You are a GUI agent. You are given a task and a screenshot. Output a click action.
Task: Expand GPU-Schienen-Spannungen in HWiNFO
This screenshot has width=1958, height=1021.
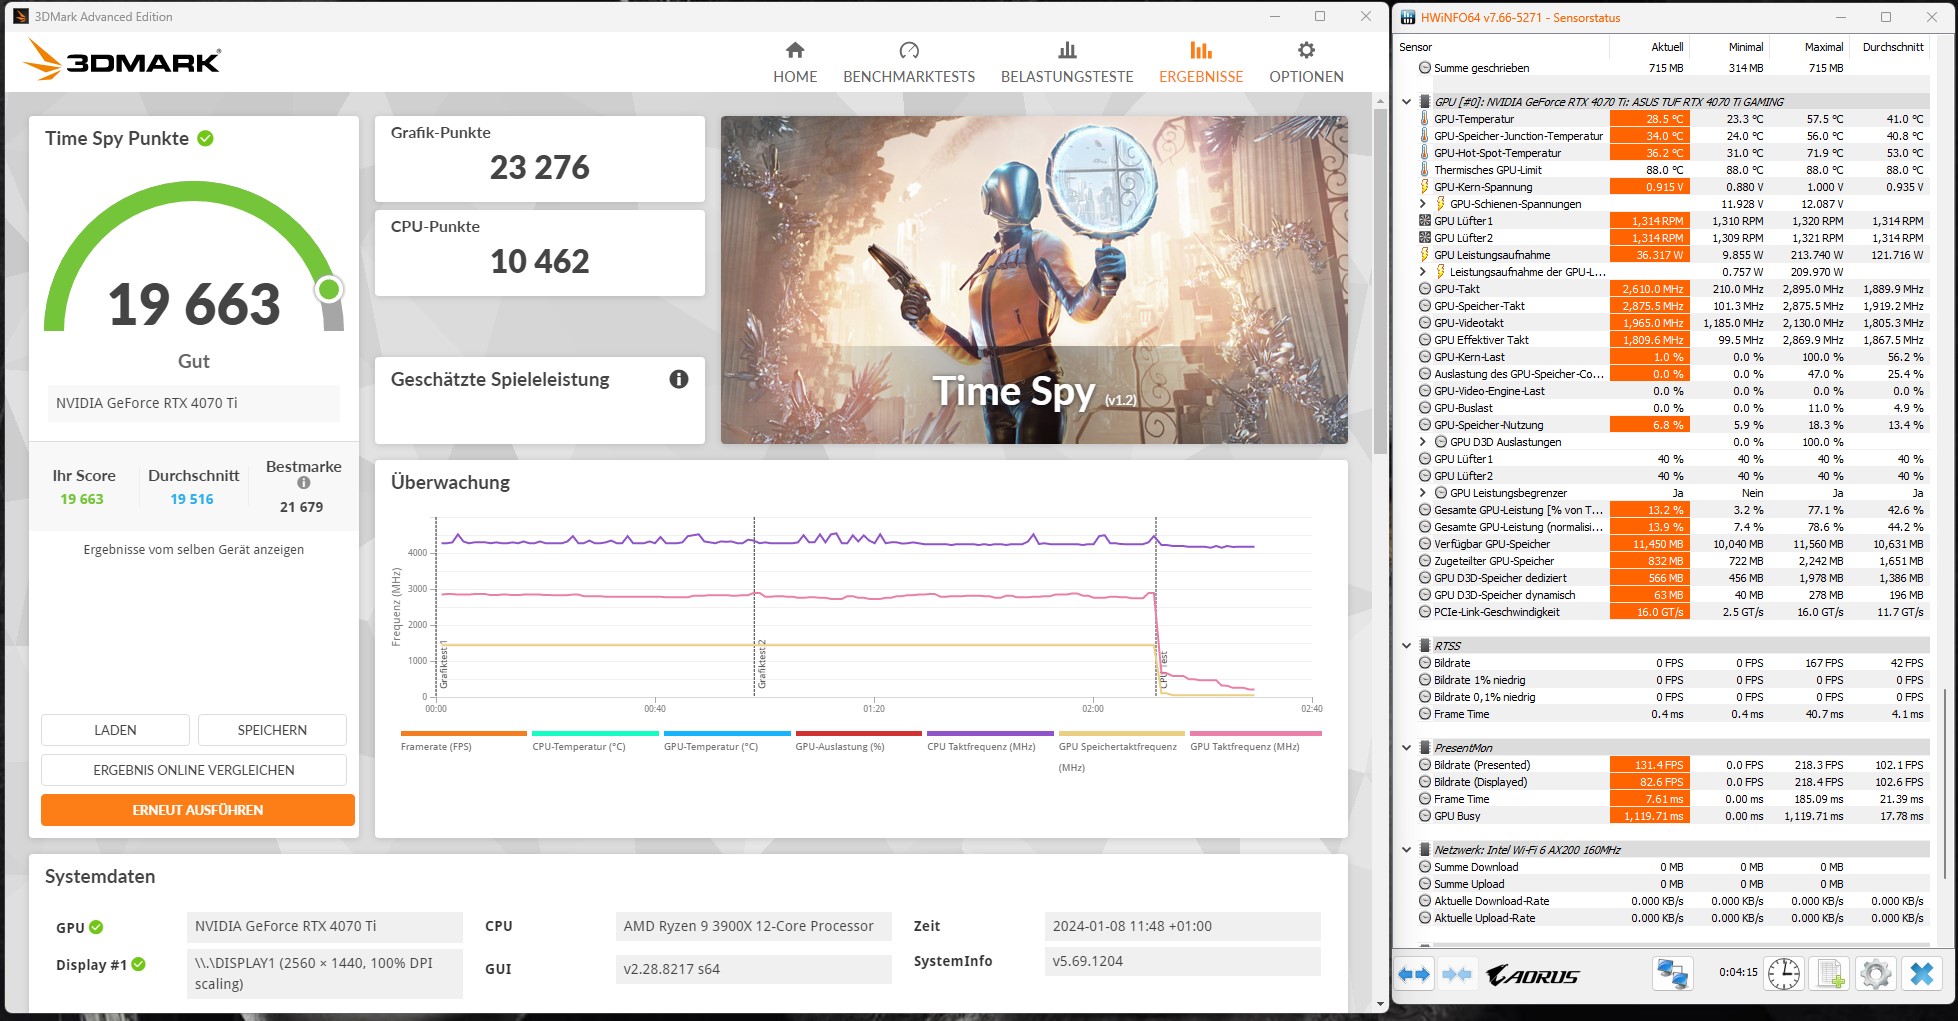click(x=1423, y=204)
